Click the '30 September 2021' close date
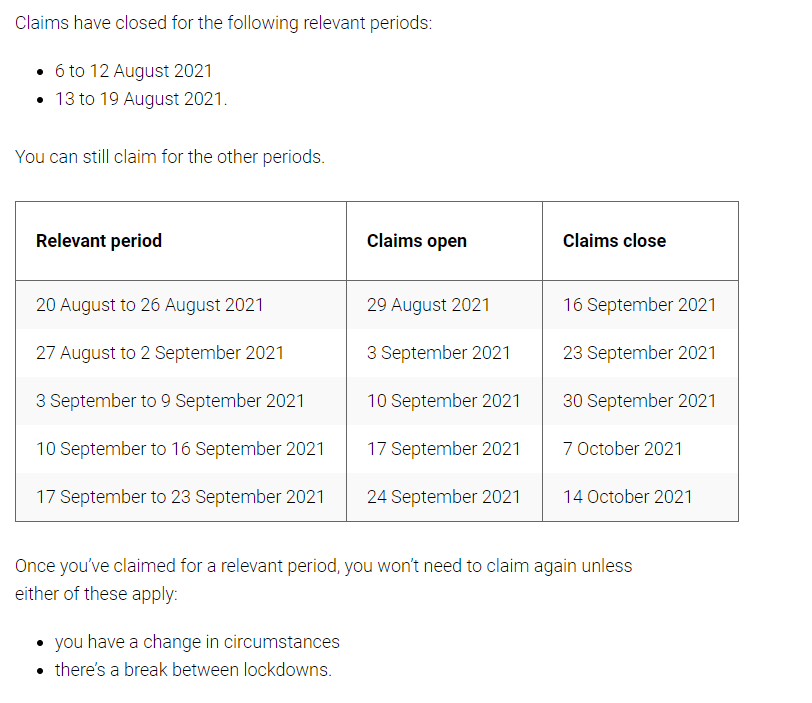 coord(640,401)
